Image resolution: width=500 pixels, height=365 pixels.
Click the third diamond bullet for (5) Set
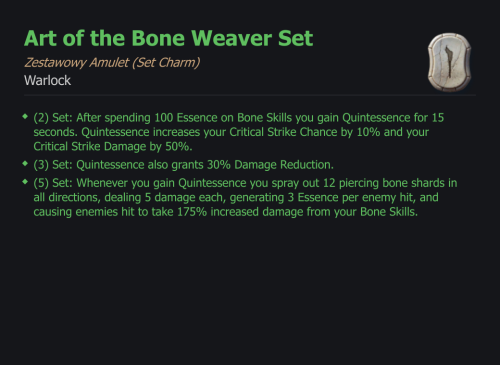(x=25, y=182)
